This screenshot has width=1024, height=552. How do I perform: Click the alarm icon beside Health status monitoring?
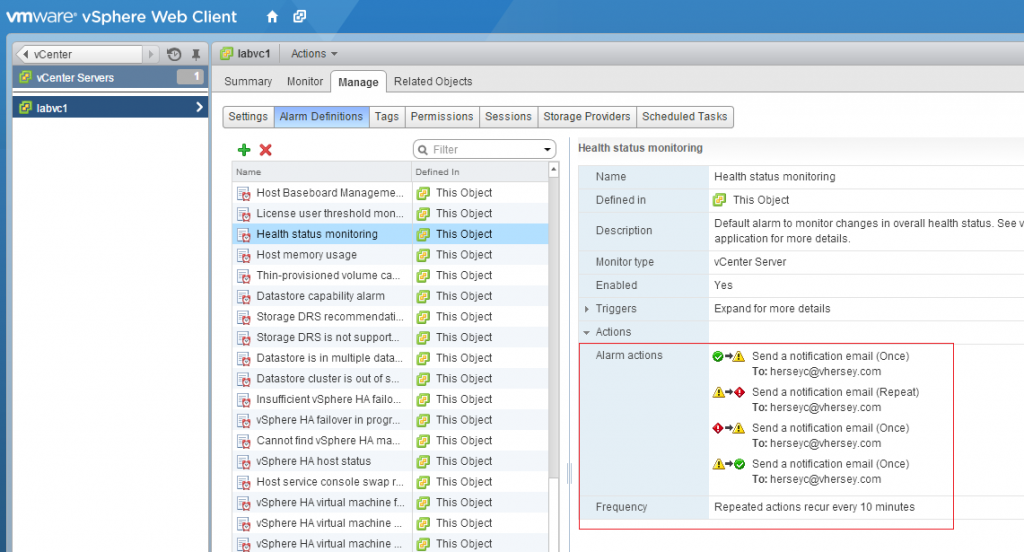point(244,235)
